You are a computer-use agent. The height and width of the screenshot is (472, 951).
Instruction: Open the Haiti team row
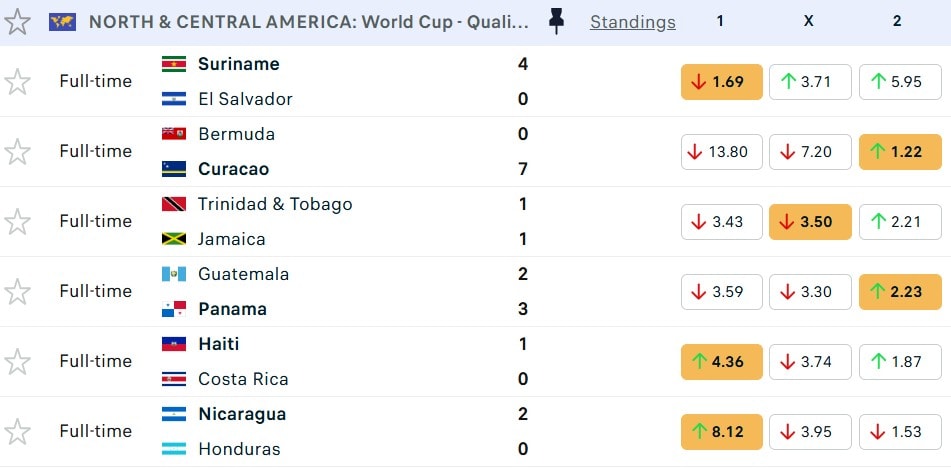coord(218,344)
